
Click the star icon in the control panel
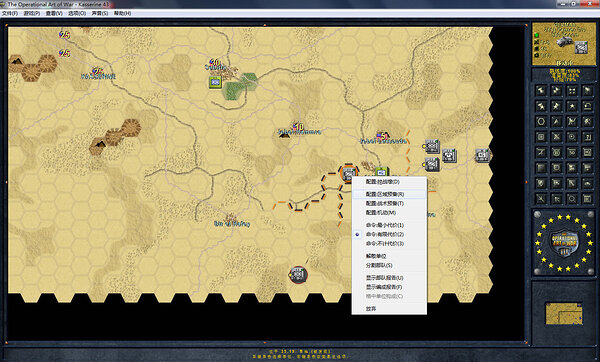point(572,106)
